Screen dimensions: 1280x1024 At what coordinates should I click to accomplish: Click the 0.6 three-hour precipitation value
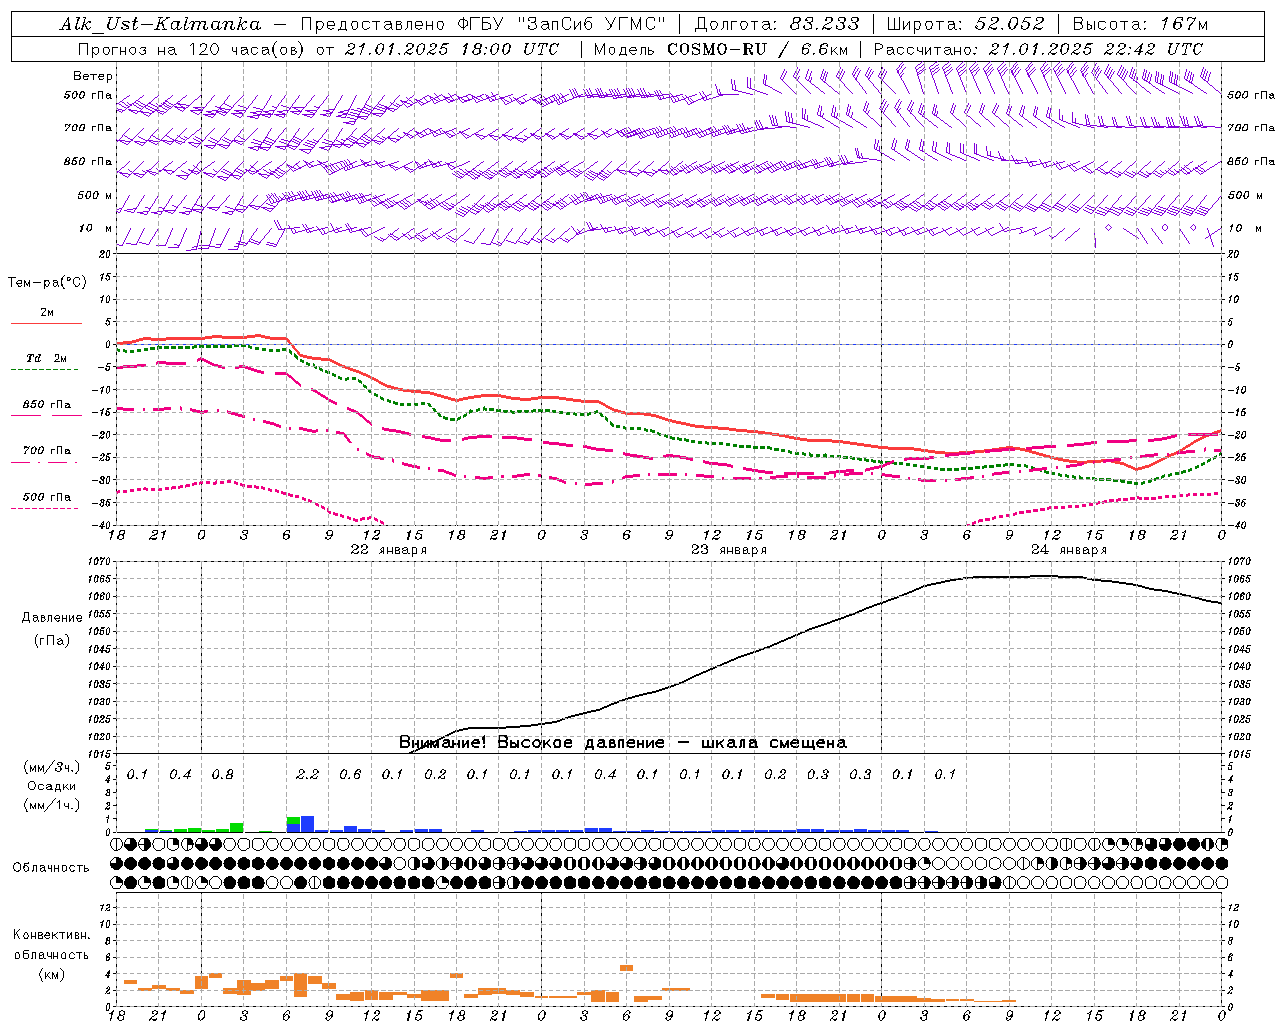350,775
